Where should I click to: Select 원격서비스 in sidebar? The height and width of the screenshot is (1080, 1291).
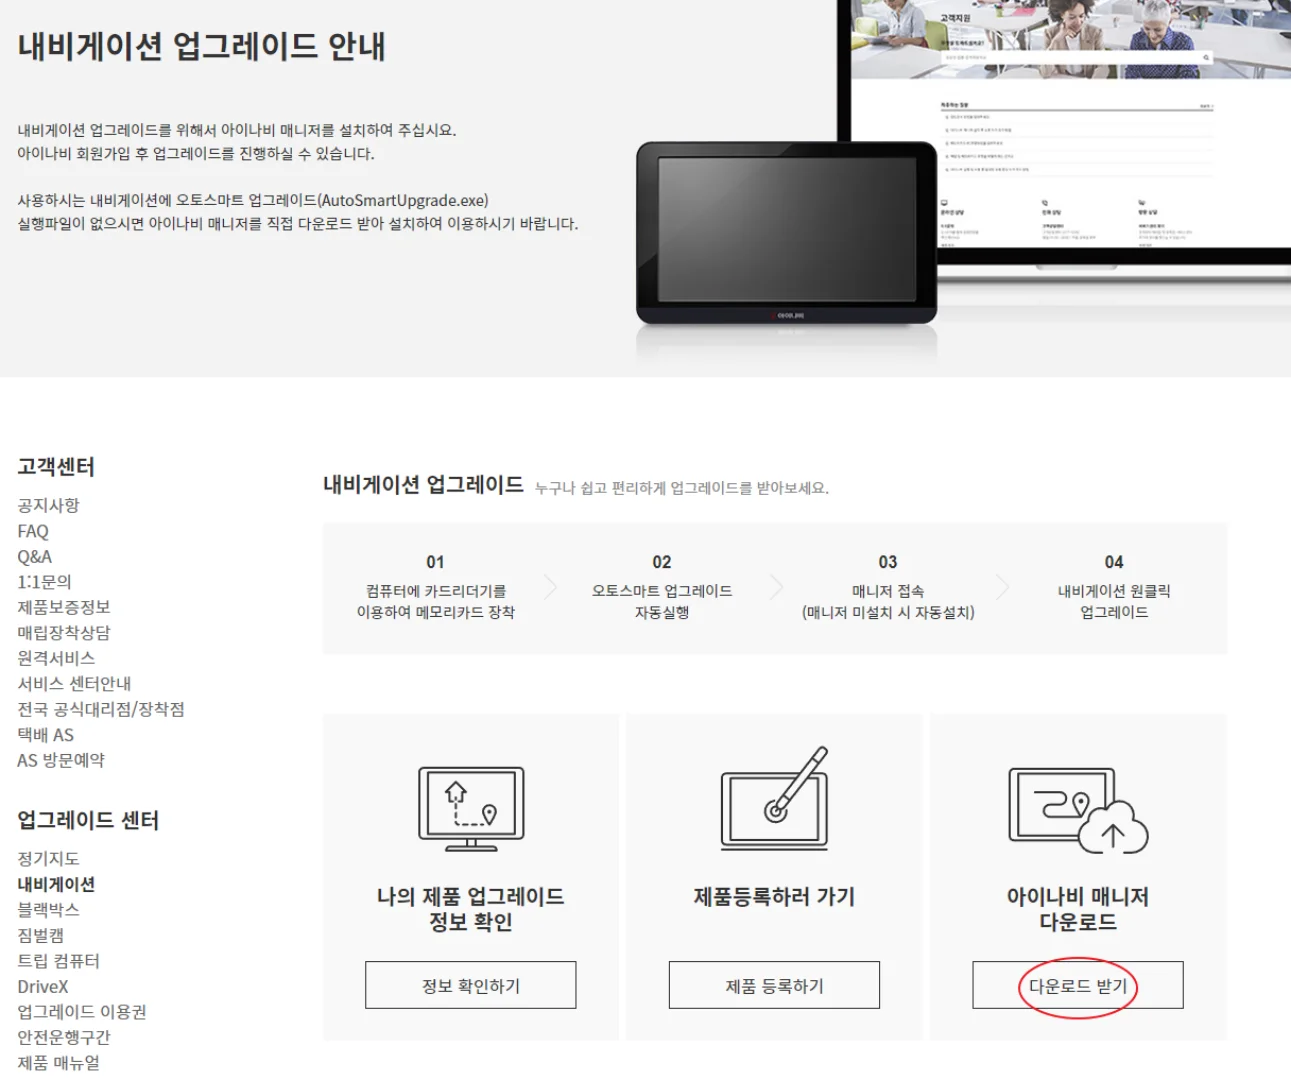tap(56, 658)
